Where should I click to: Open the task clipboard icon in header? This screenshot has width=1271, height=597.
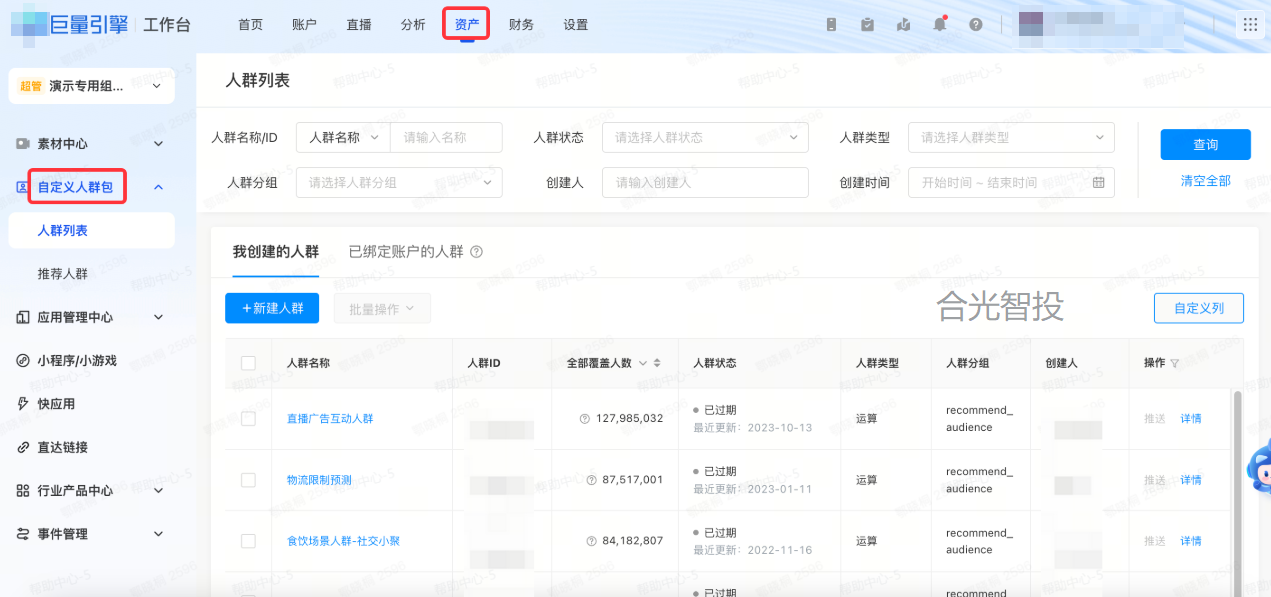pos(867,25)
